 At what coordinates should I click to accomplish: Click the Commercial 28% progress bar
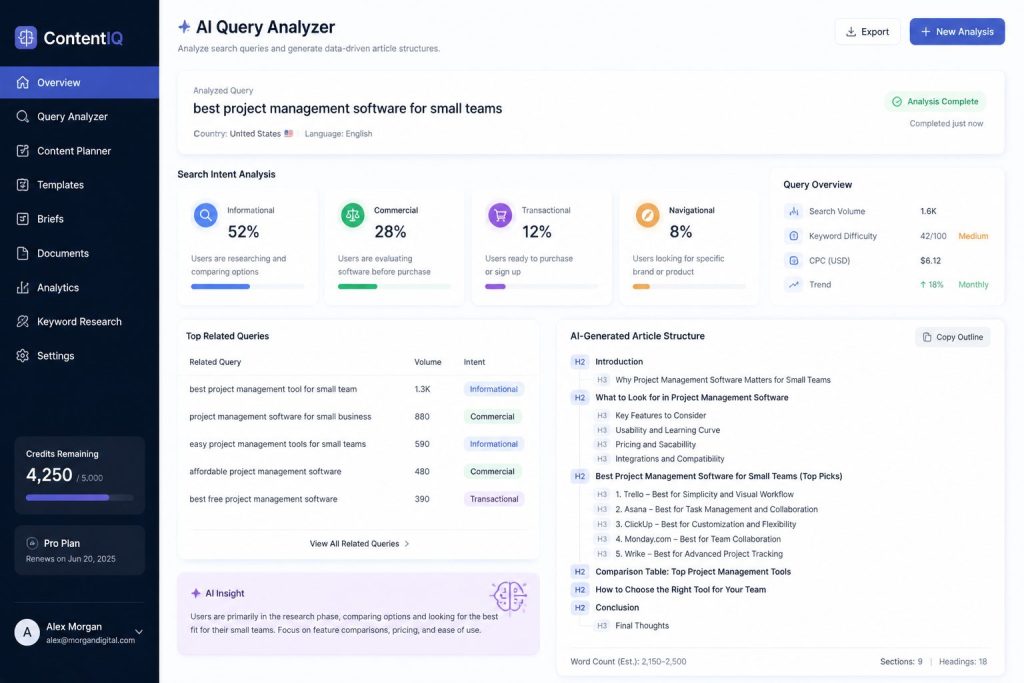coord(394,286)
